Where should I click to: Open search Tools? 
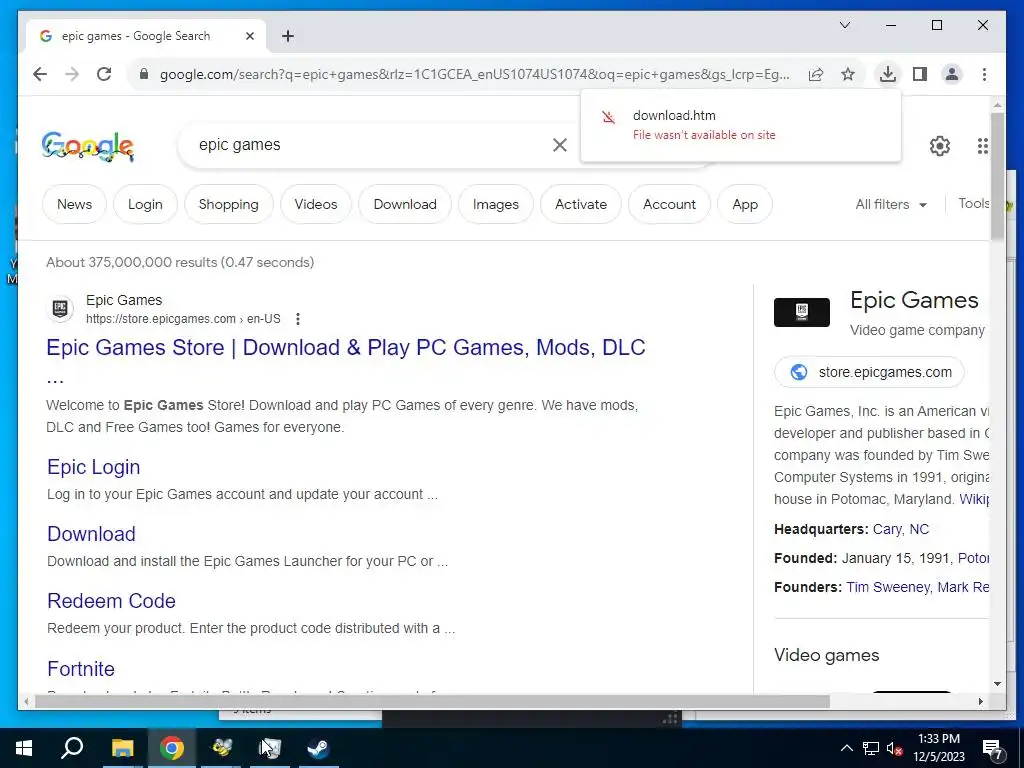click(x=974, y=204)
